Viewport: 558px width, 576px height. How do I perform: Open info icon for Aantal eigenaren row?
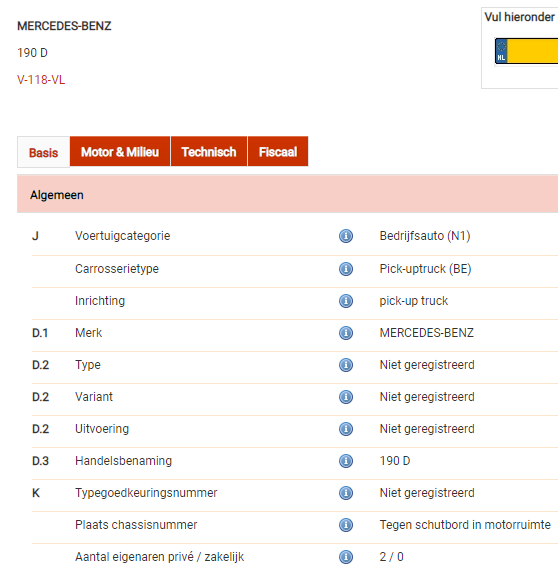346,557
